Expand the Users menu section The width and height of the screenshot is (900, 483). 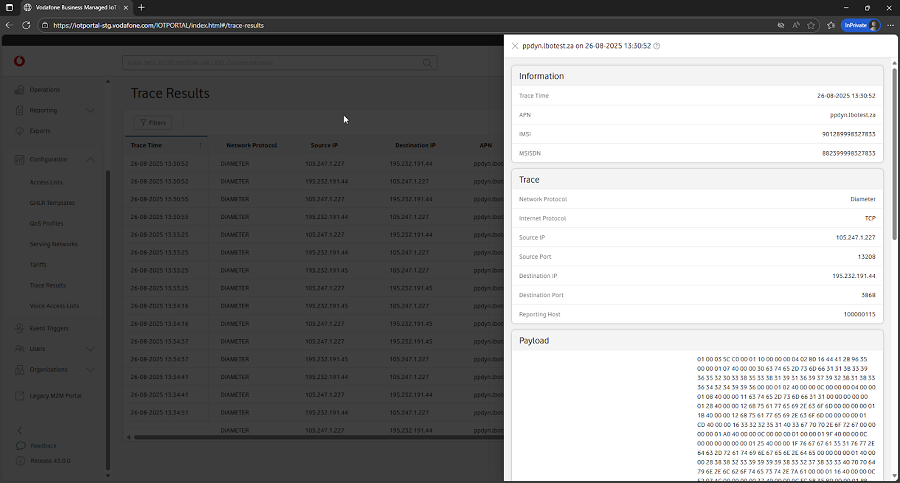click(90, 349)
